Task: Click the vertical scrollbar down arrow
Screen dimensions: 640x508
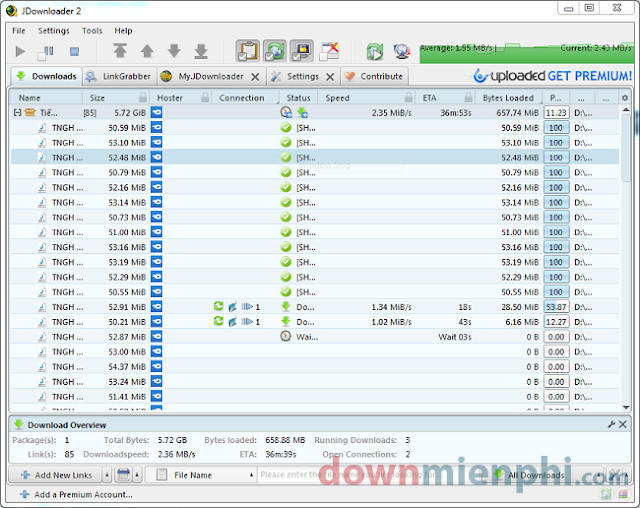Action: (x=626, y=407)
